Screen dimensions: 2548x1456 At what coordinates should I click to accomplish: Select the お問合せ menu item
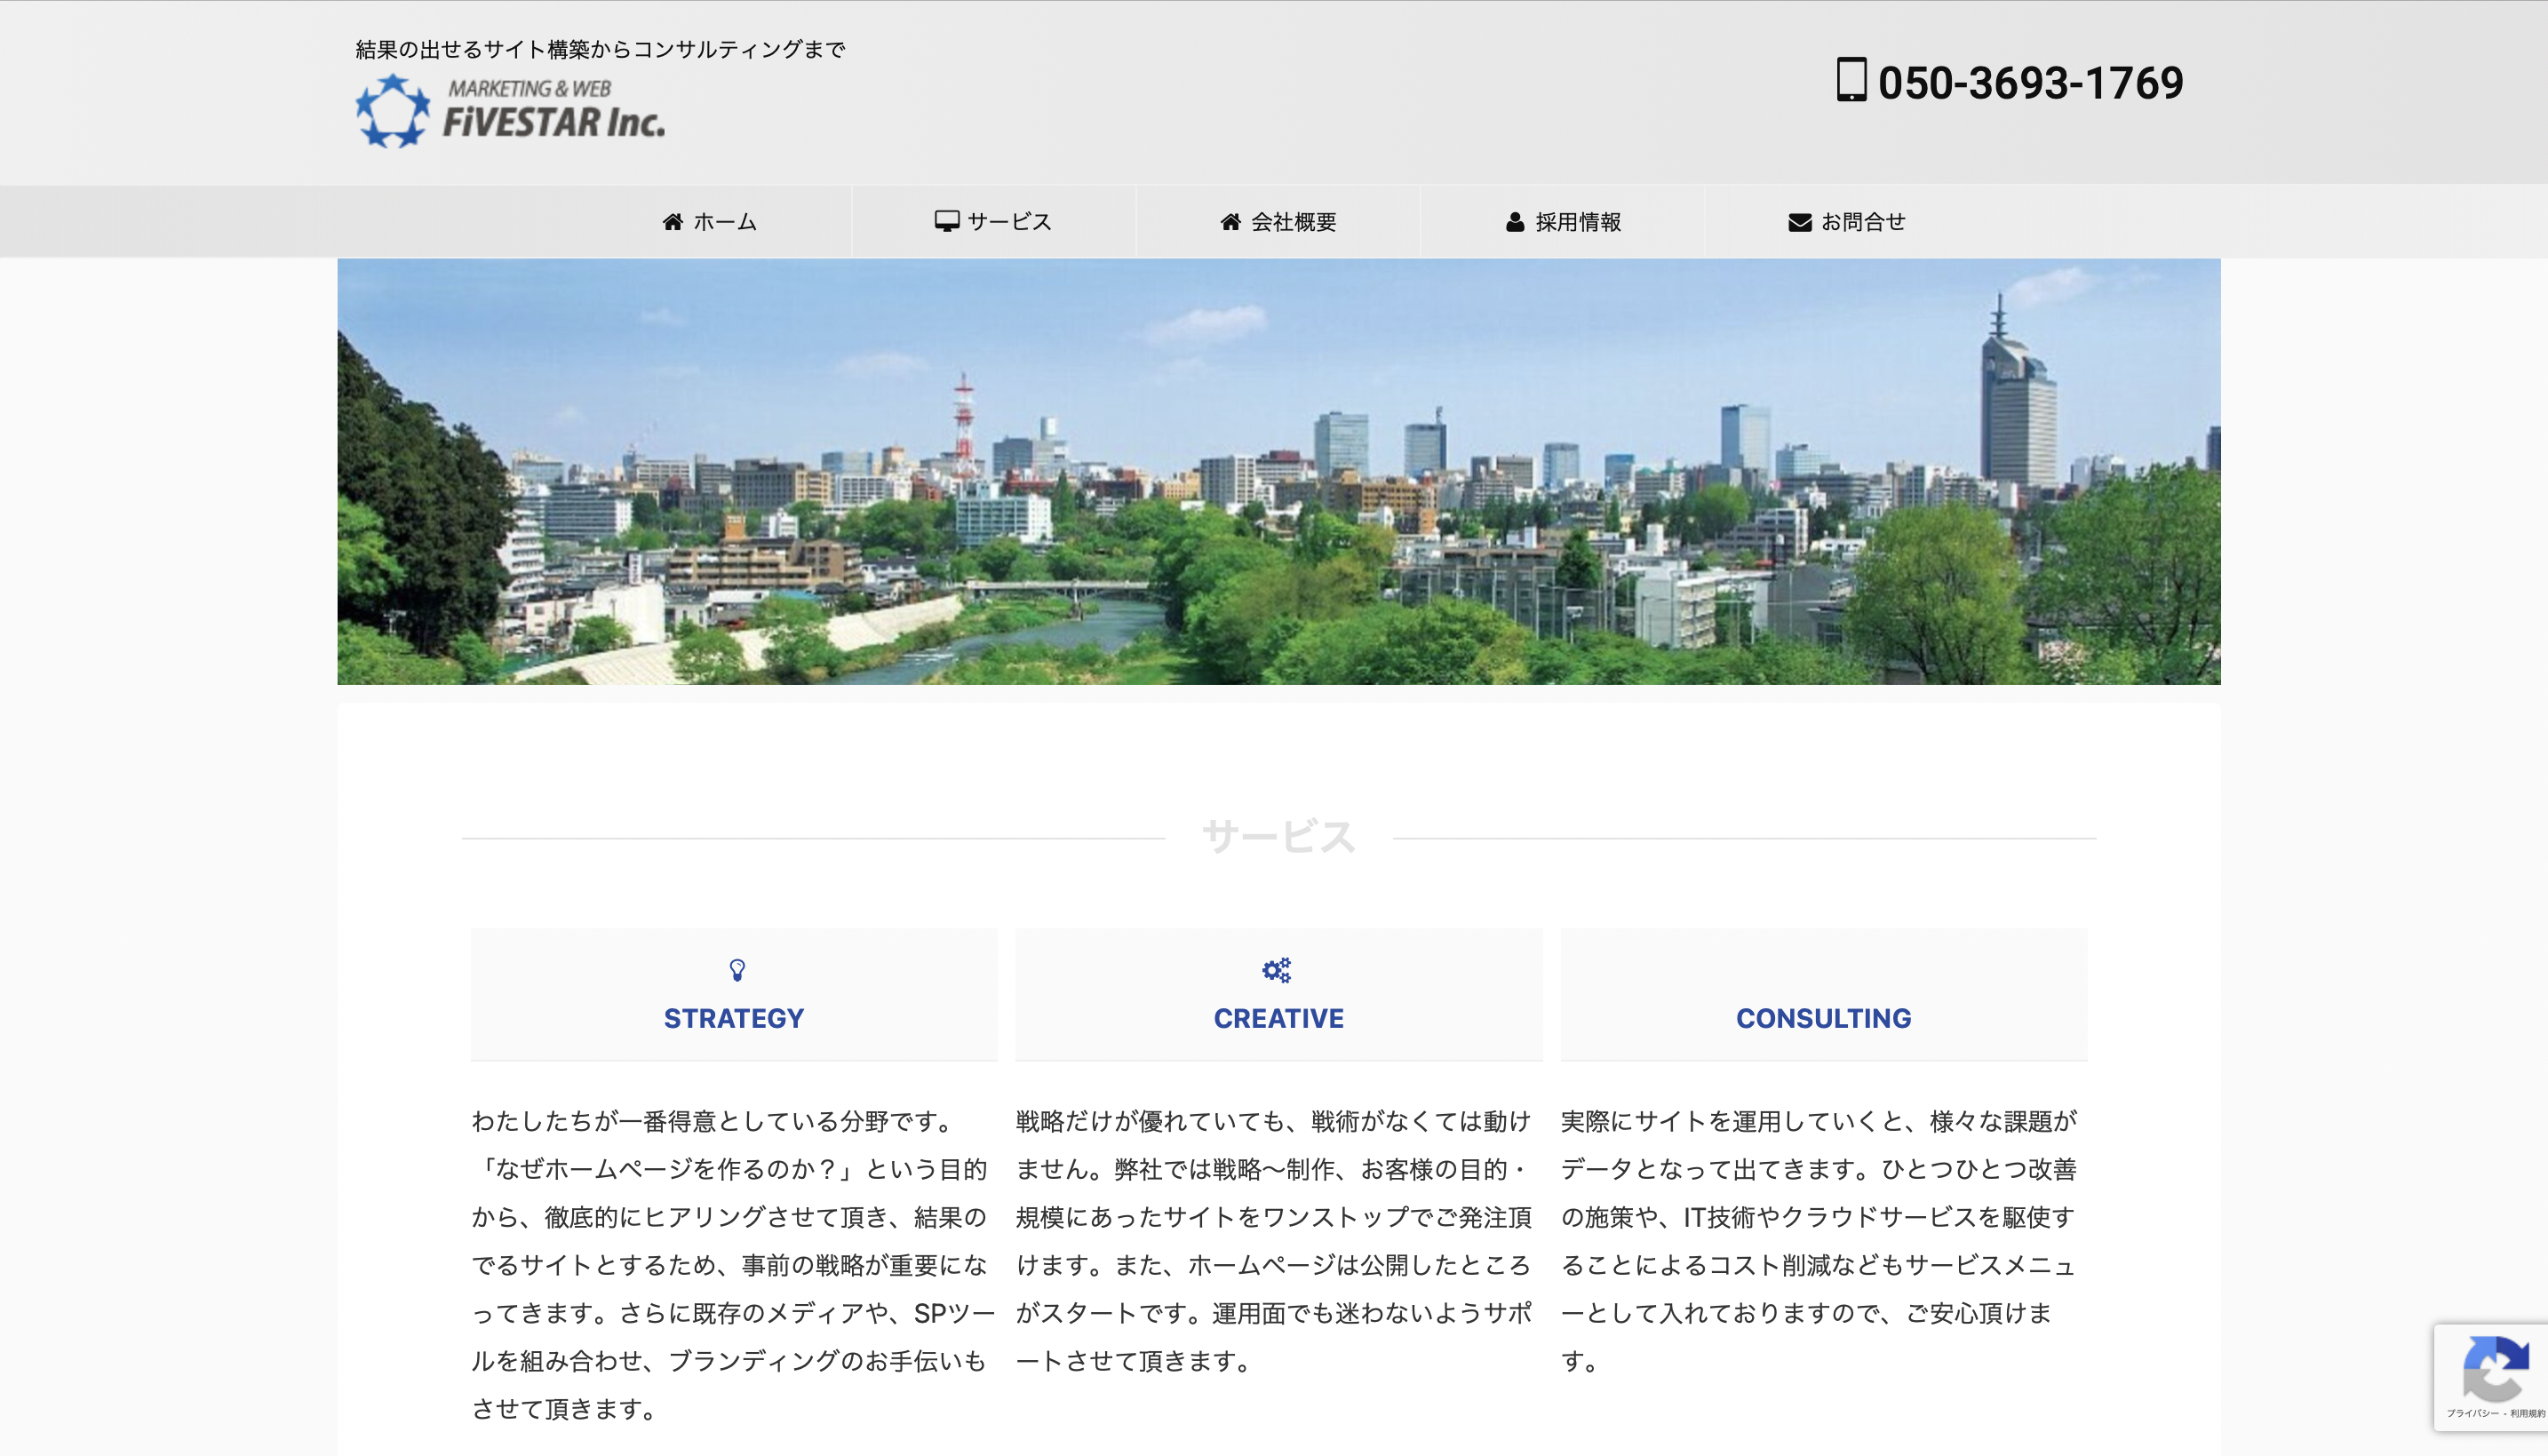[1862, 222]
